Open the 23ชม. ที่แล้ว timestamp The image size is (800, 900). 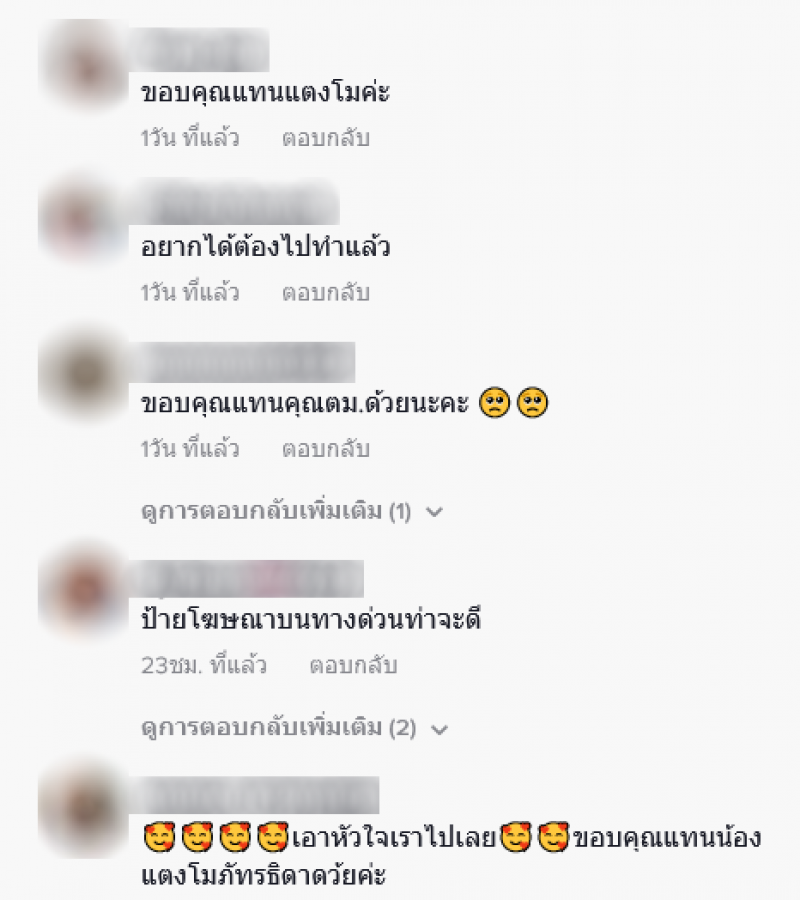coord(204,665)
